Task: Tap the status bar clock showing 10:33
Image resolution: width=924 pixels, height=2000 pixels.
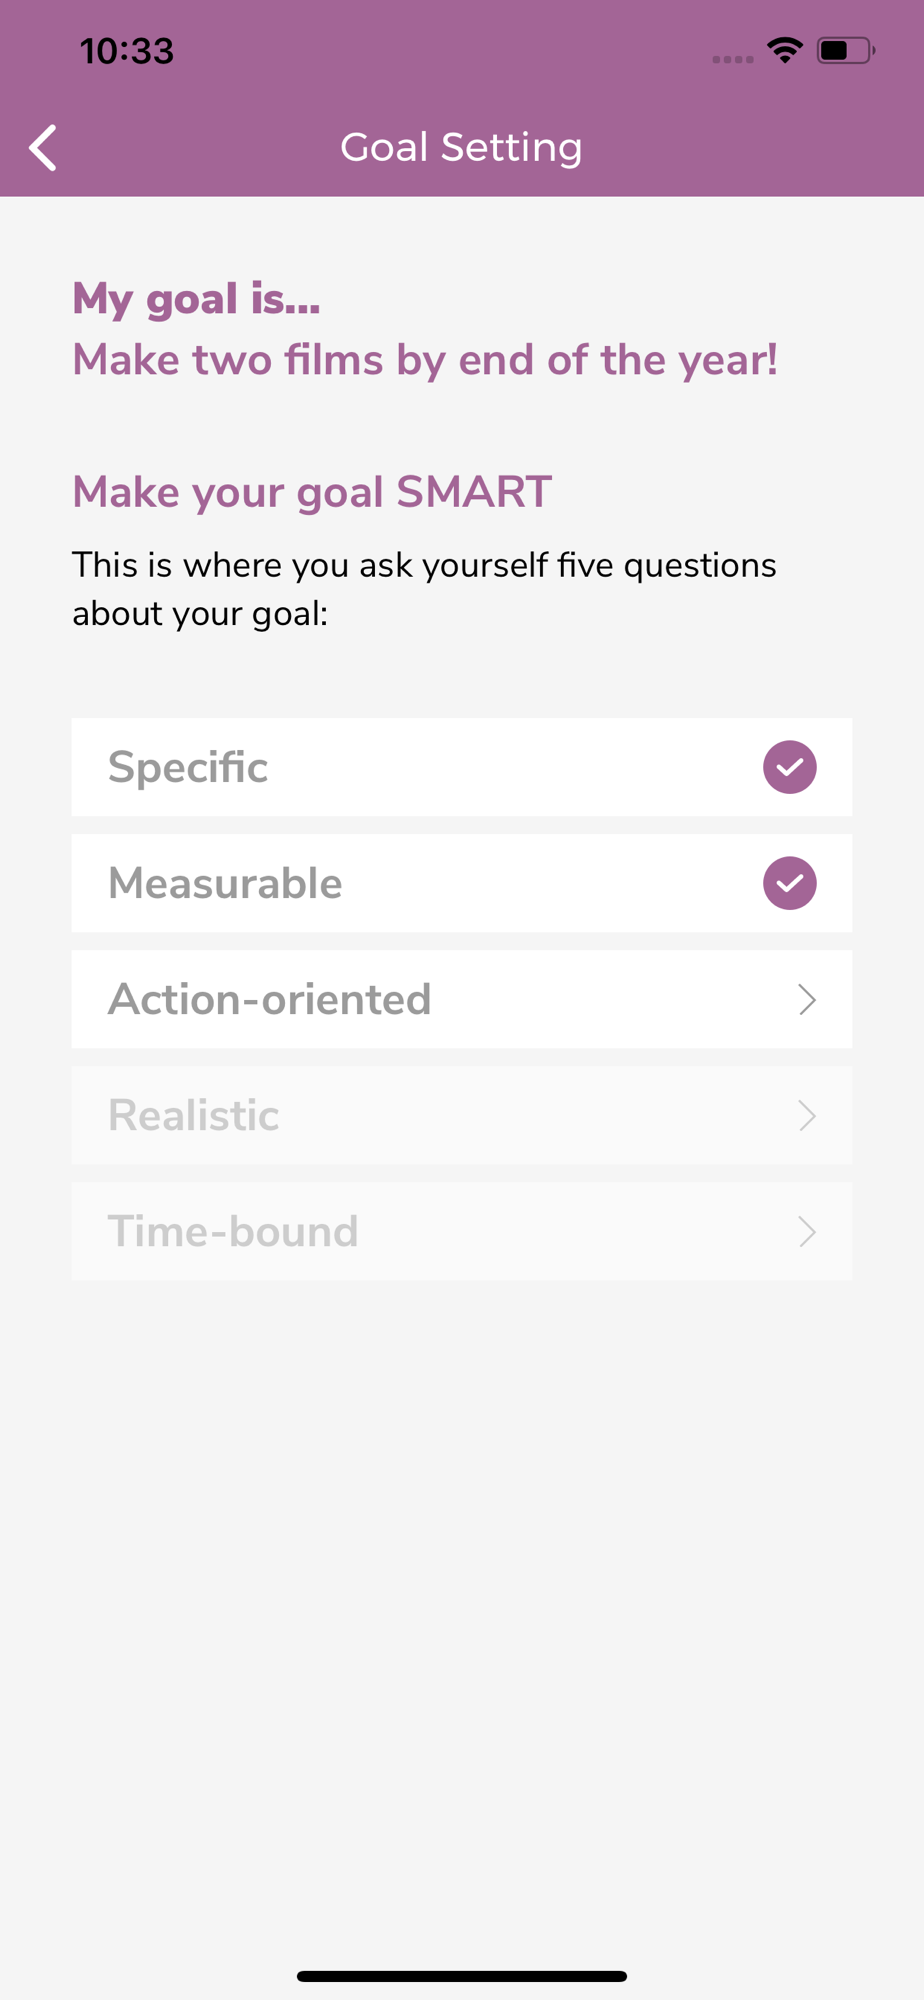Action: 127,51
